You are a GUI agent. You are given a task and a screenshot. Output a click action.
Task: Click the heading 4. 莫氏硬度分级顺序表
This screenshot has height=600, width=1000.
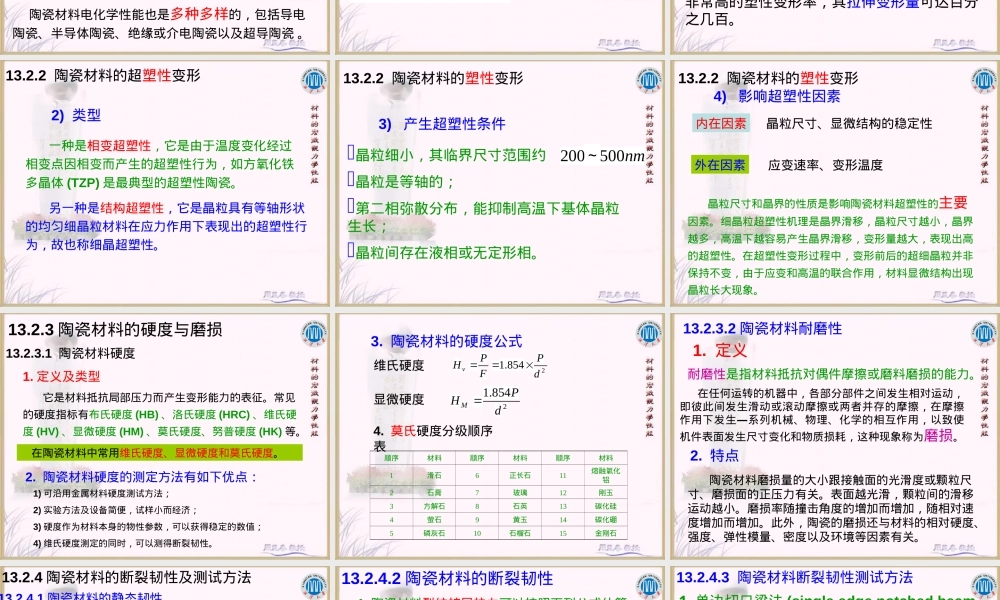tap(432, 438)
